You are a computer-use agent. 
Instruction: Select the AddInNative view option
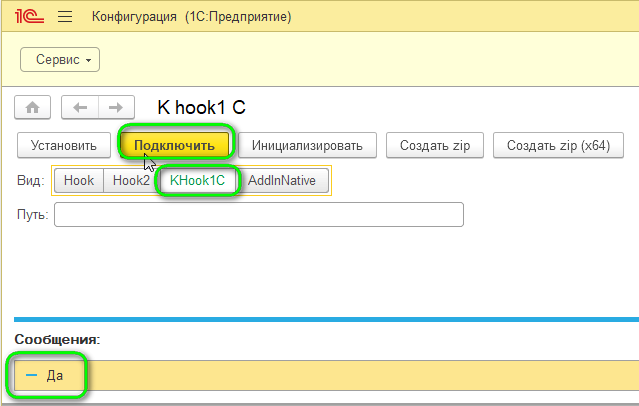point(282,180)
